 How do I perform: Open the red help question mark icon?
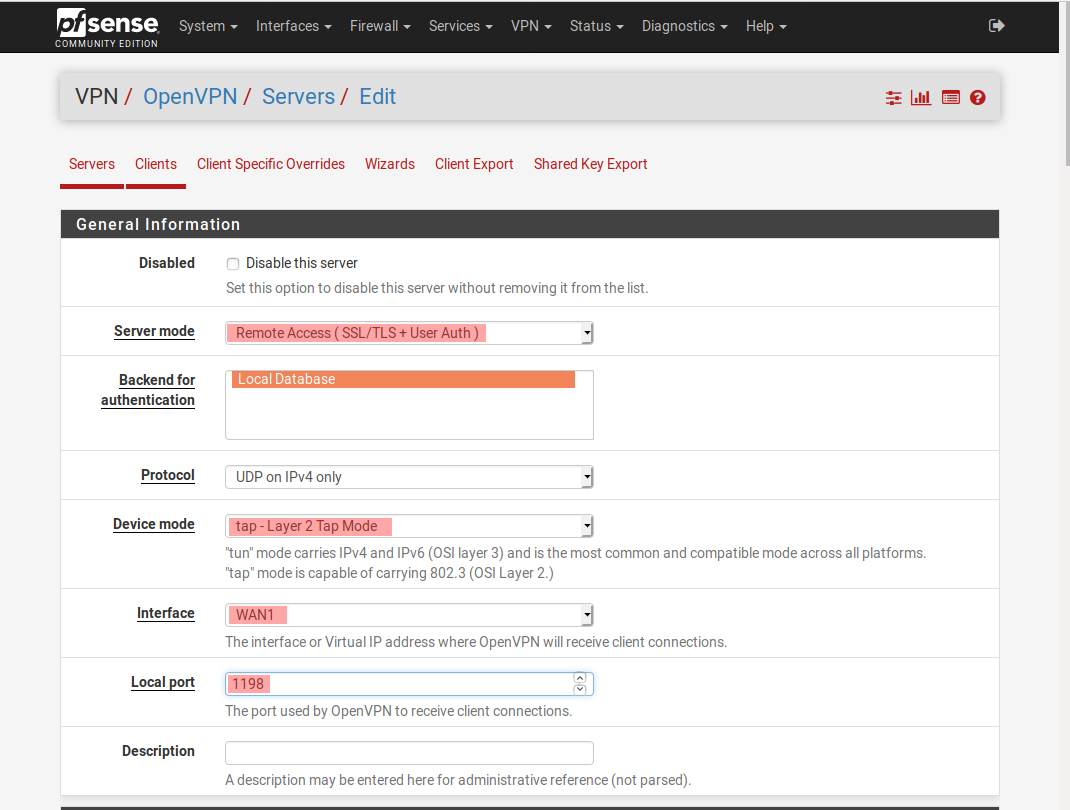977,98
